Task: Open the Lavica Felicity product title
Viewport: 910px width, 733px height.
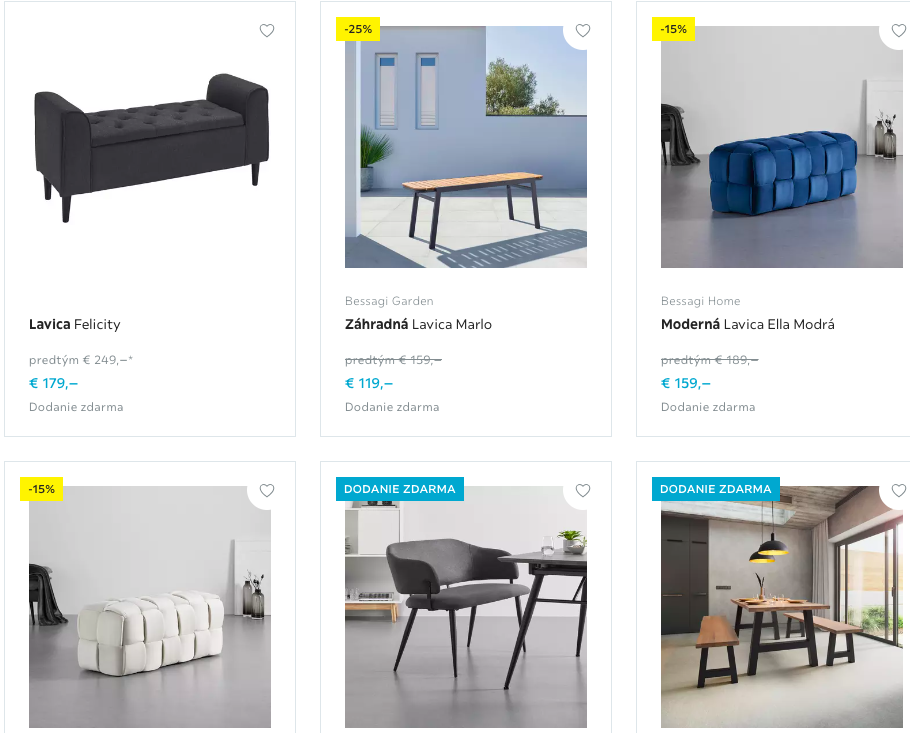Action: [x=75, y=324]
